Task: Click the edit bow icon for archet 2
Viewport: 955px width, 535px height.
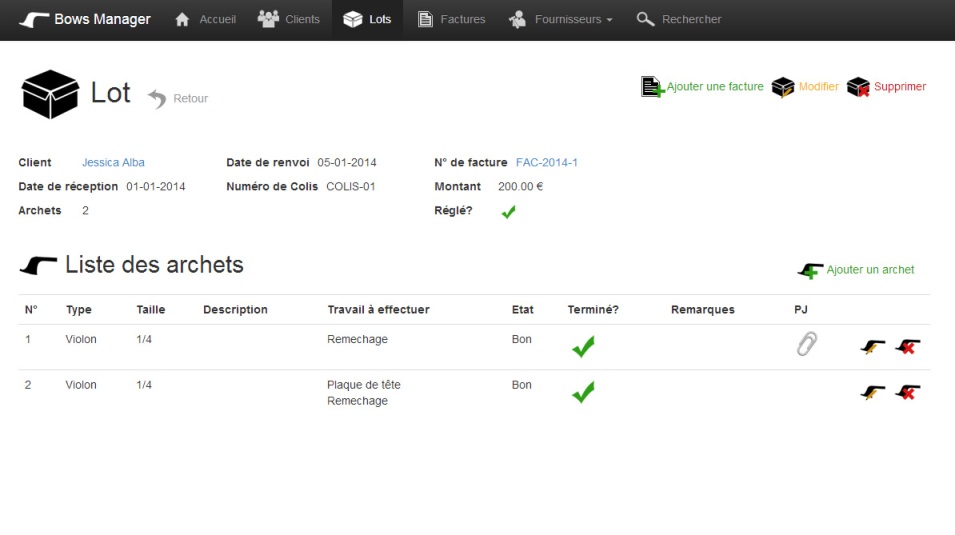Action: click(873, 392)
